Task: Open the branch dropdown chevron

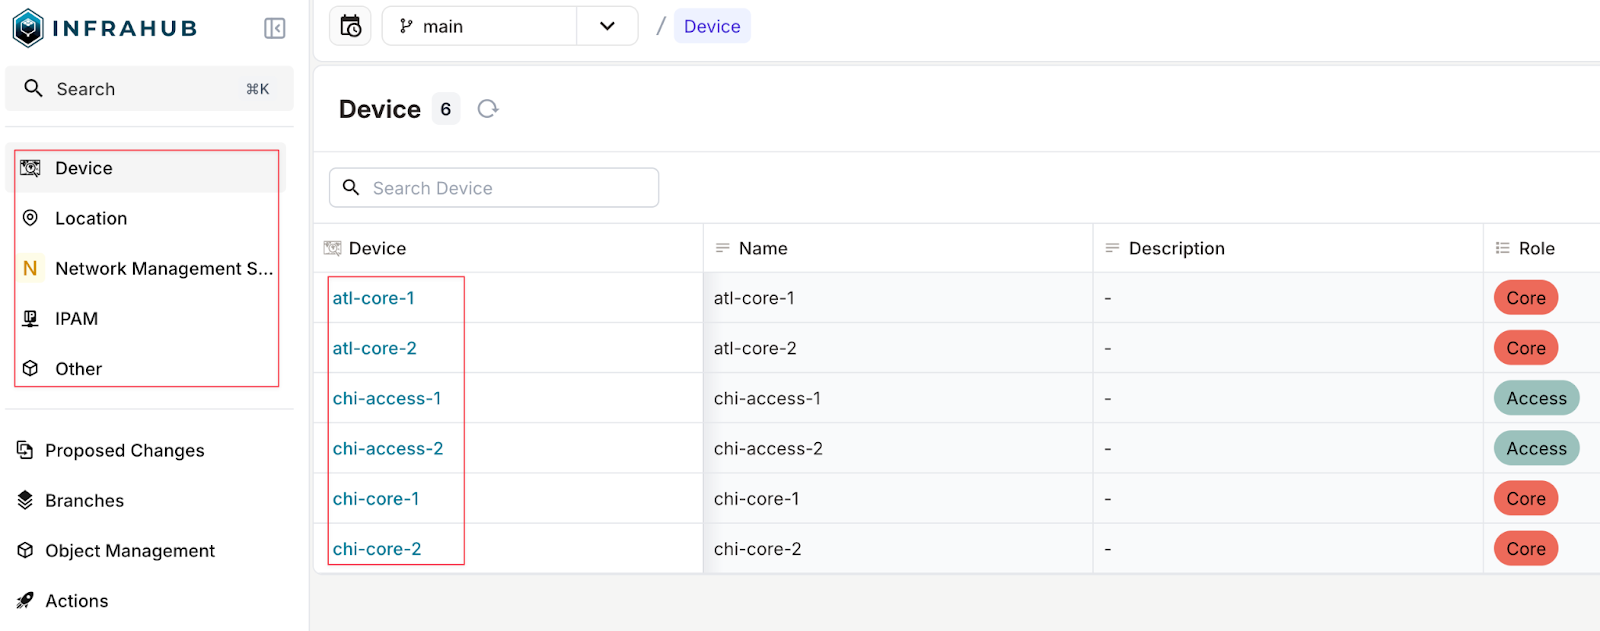Action: click(x=607, y=26)
